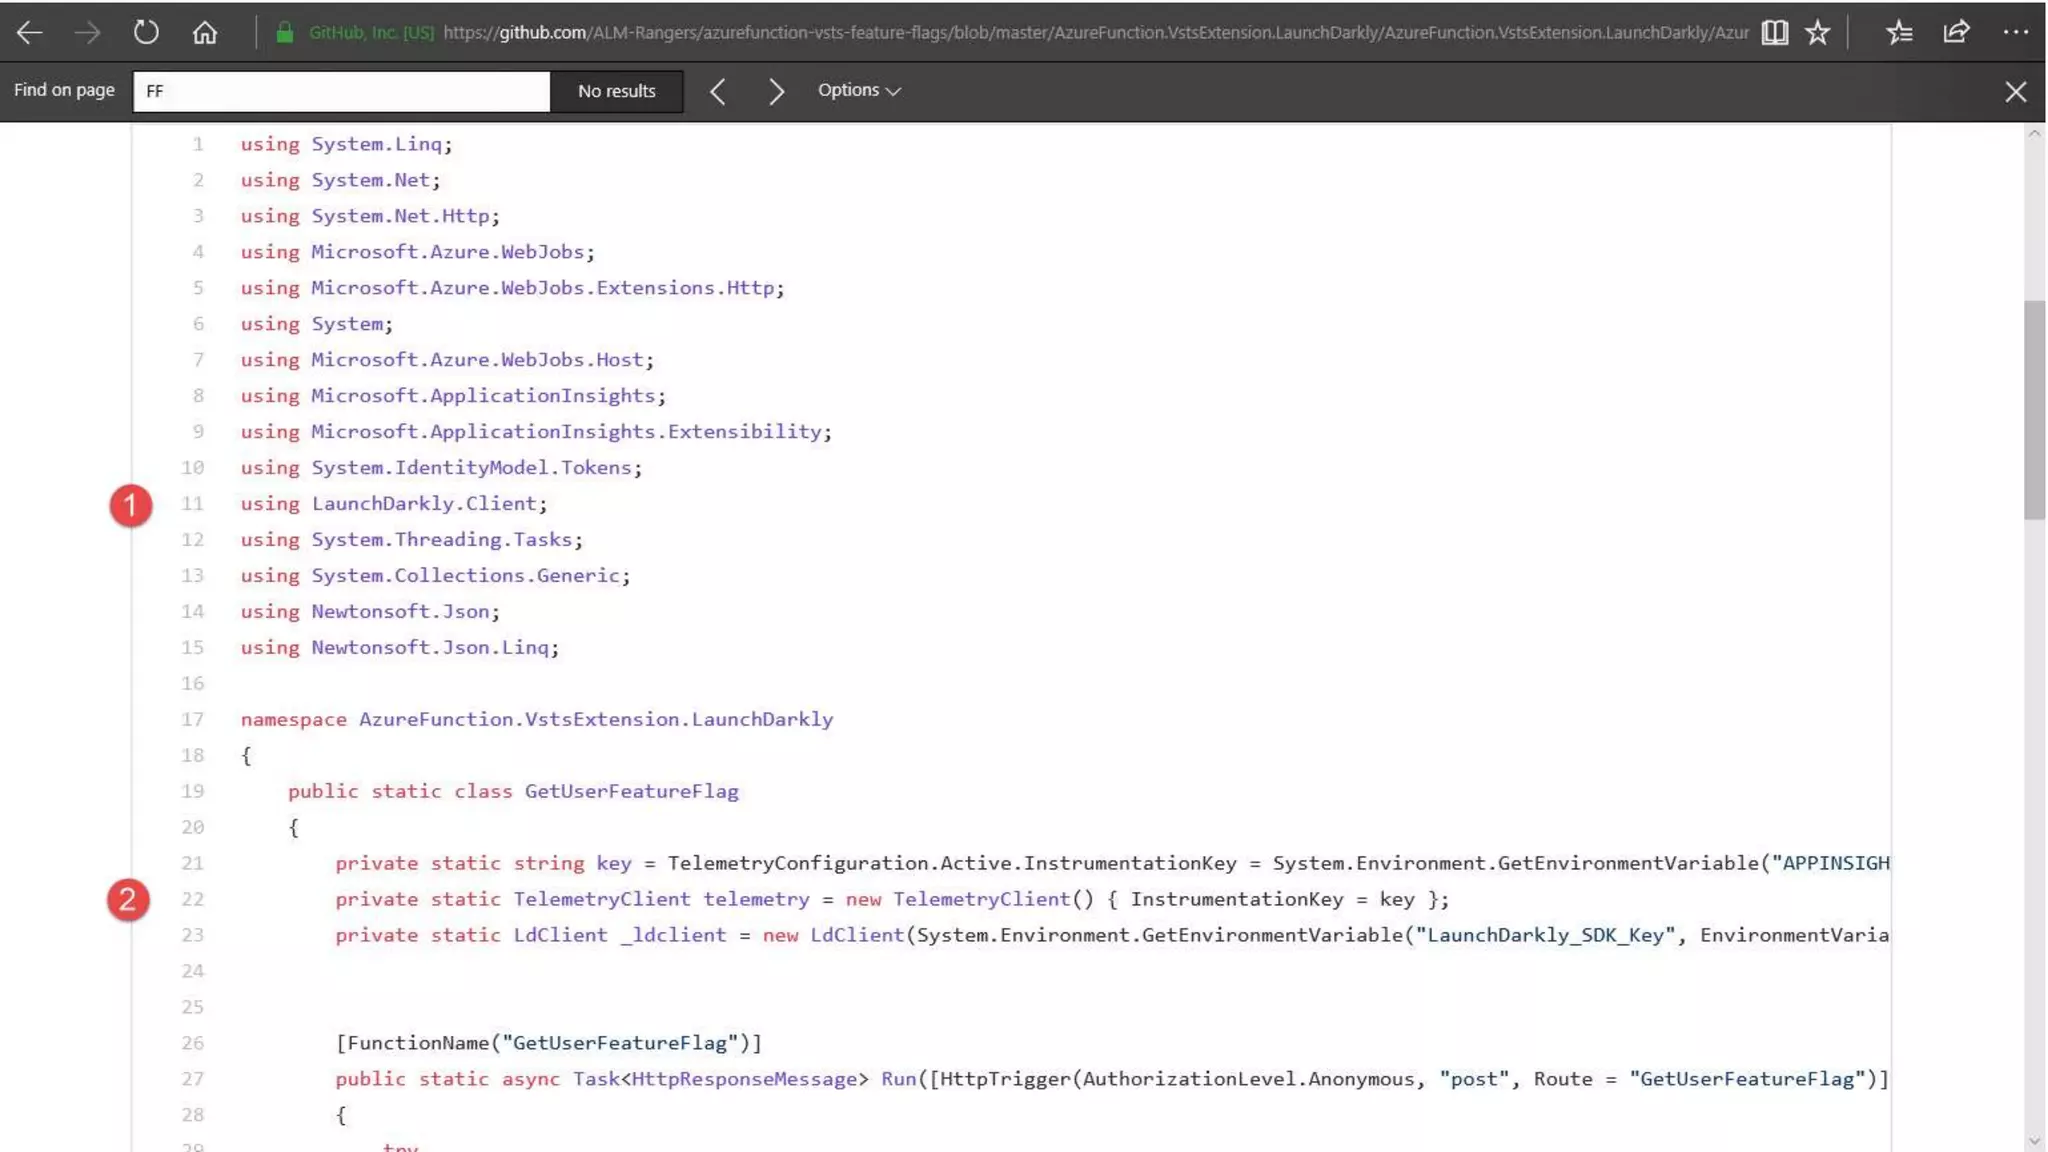Click the browser forward arrow
Screen dimensions: 2048x1152
click(88, 32)
